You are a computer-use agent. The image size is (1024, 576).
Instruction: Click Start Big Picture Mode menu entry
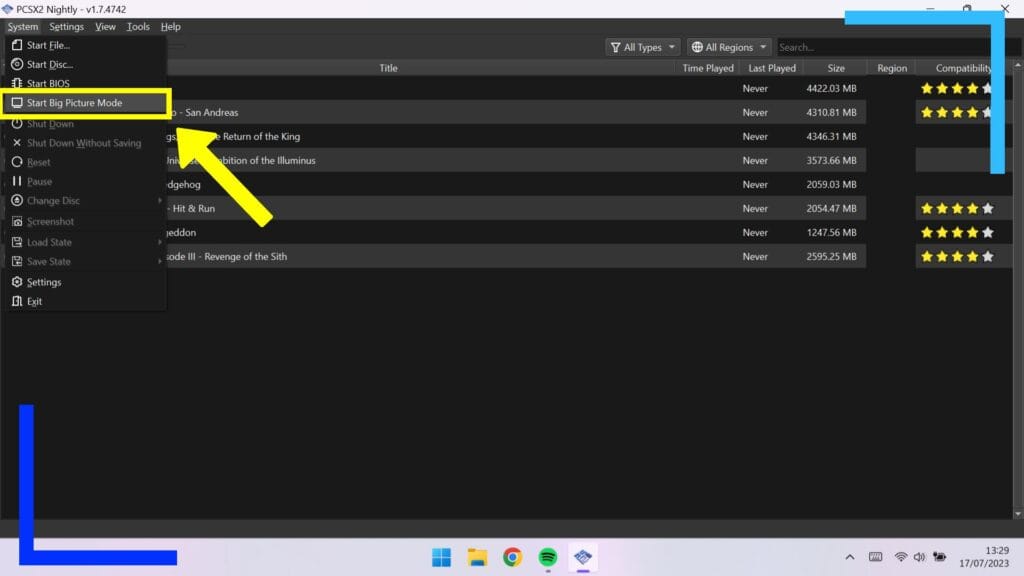pos(74,103)
